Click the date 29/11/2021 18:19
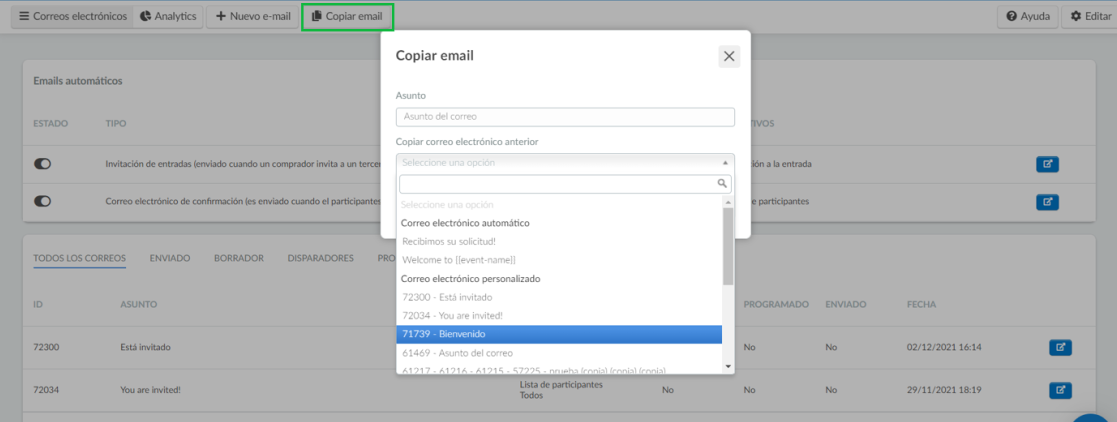Screen dimensions: 1117x422 (944, 390)
